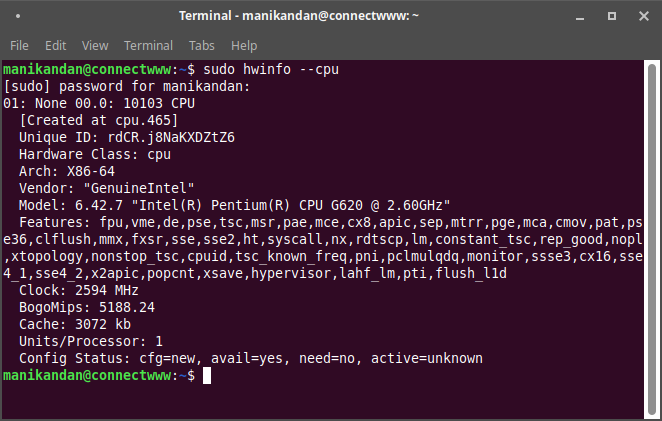Viewport: 662px width, 421px height.
Task: Click the block cursor at the last prompt
Action: click(x=207, y=375)
